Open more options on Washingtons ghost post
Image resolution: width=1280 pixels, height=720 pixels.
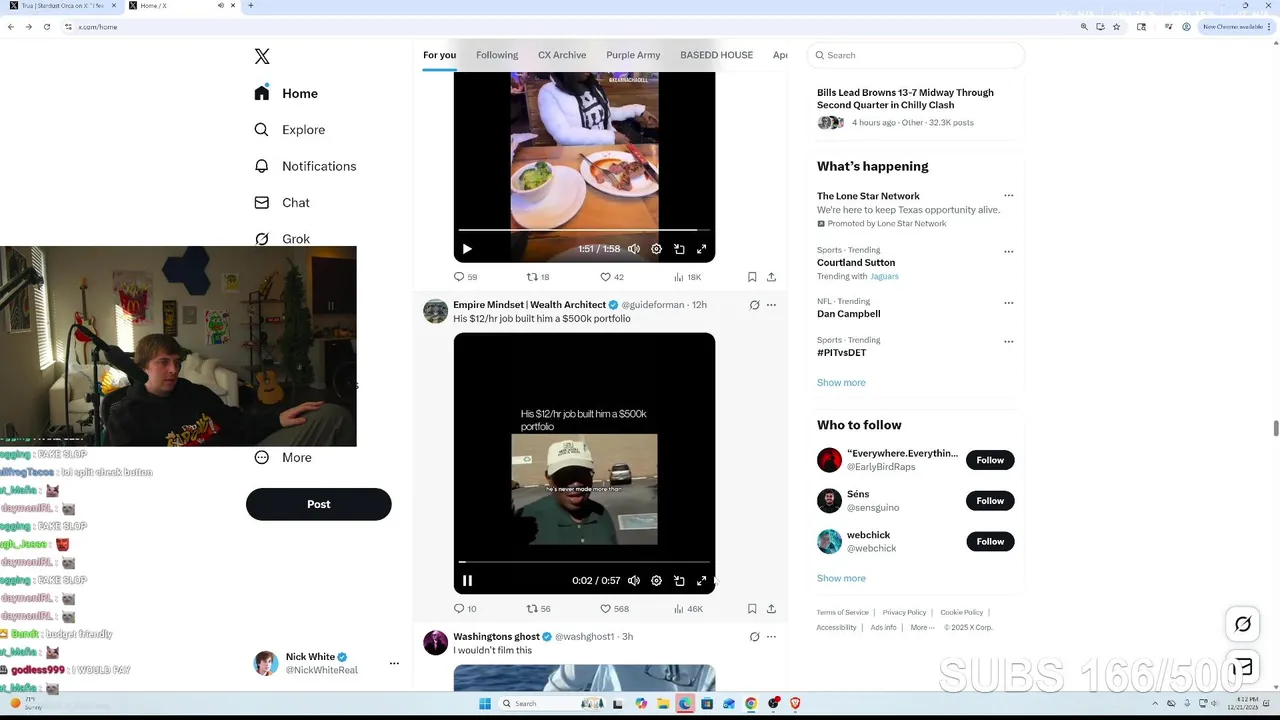(771, 637)
